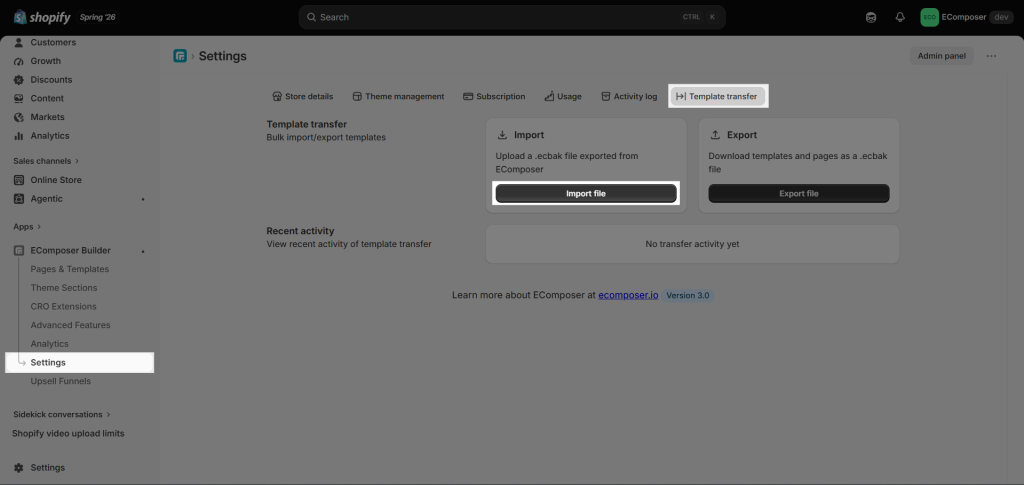Screen dimensions: 1024x485
Task: Switch to the Activity log tab
Action: coord(629,97)
